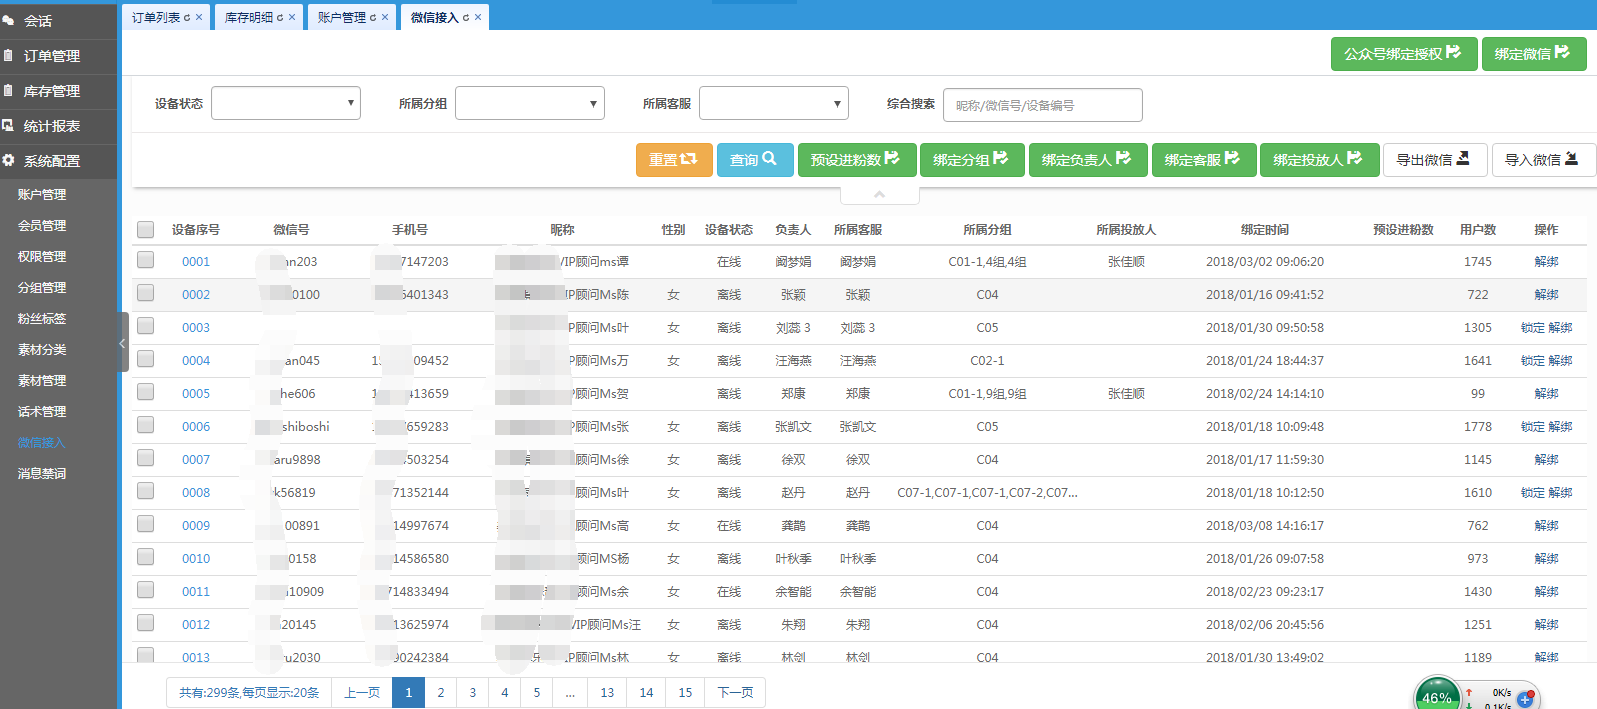Image resolution: width=1597 pixels, height=709 pixels.
Task: Check the checkbox for device 0004
Action: 146,359
